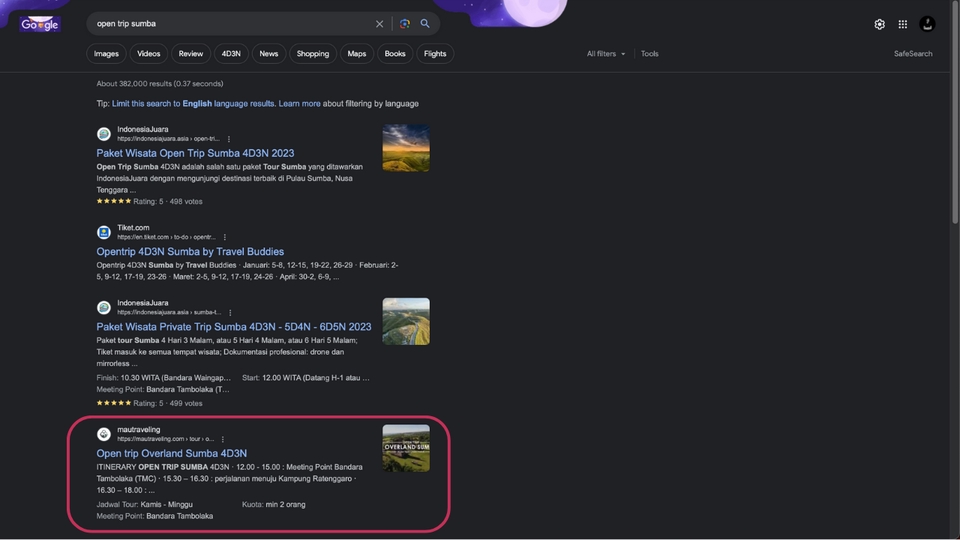Click the first IndonesiaJuara site favicon
Image resolution: width=960 pixels, height=540 pixels.
[103, 133]
